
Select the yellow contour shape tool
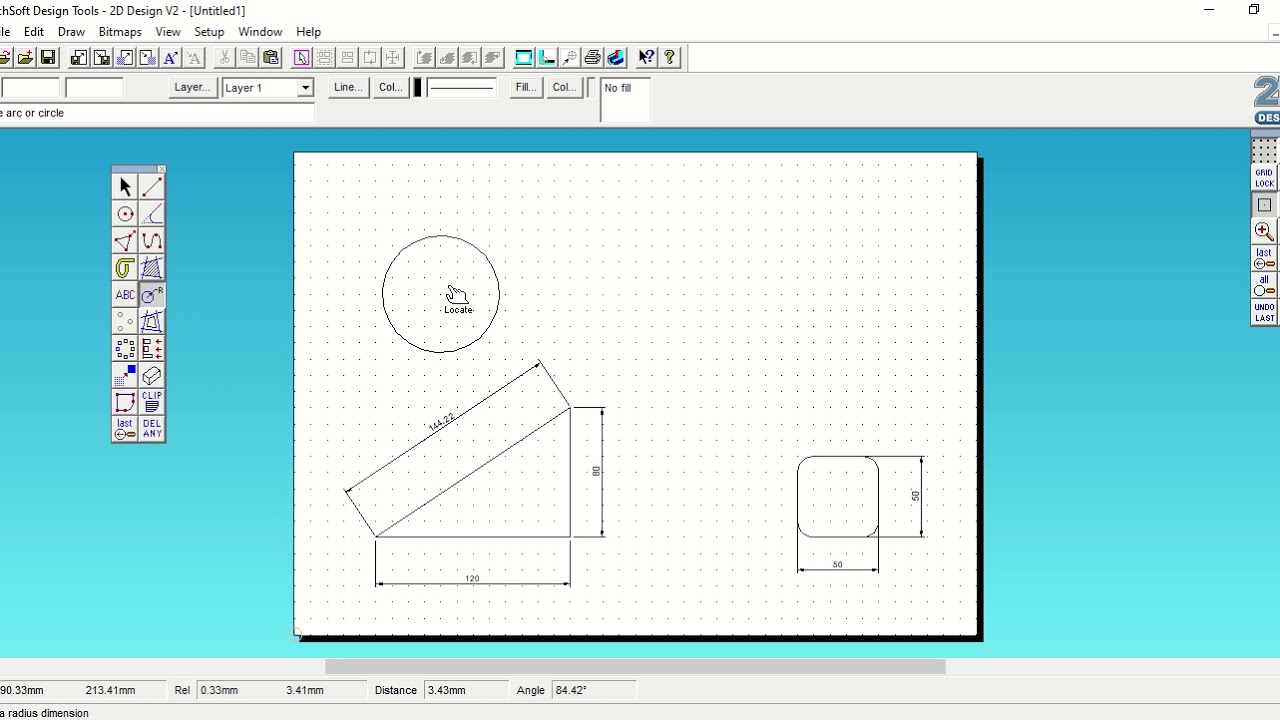pos(125,268)
